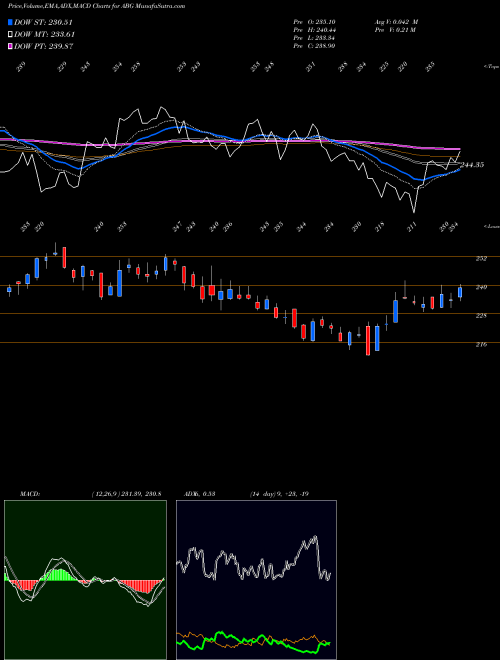Click the ADX panel heading text
500x660 pixels.
pos(199,494)
